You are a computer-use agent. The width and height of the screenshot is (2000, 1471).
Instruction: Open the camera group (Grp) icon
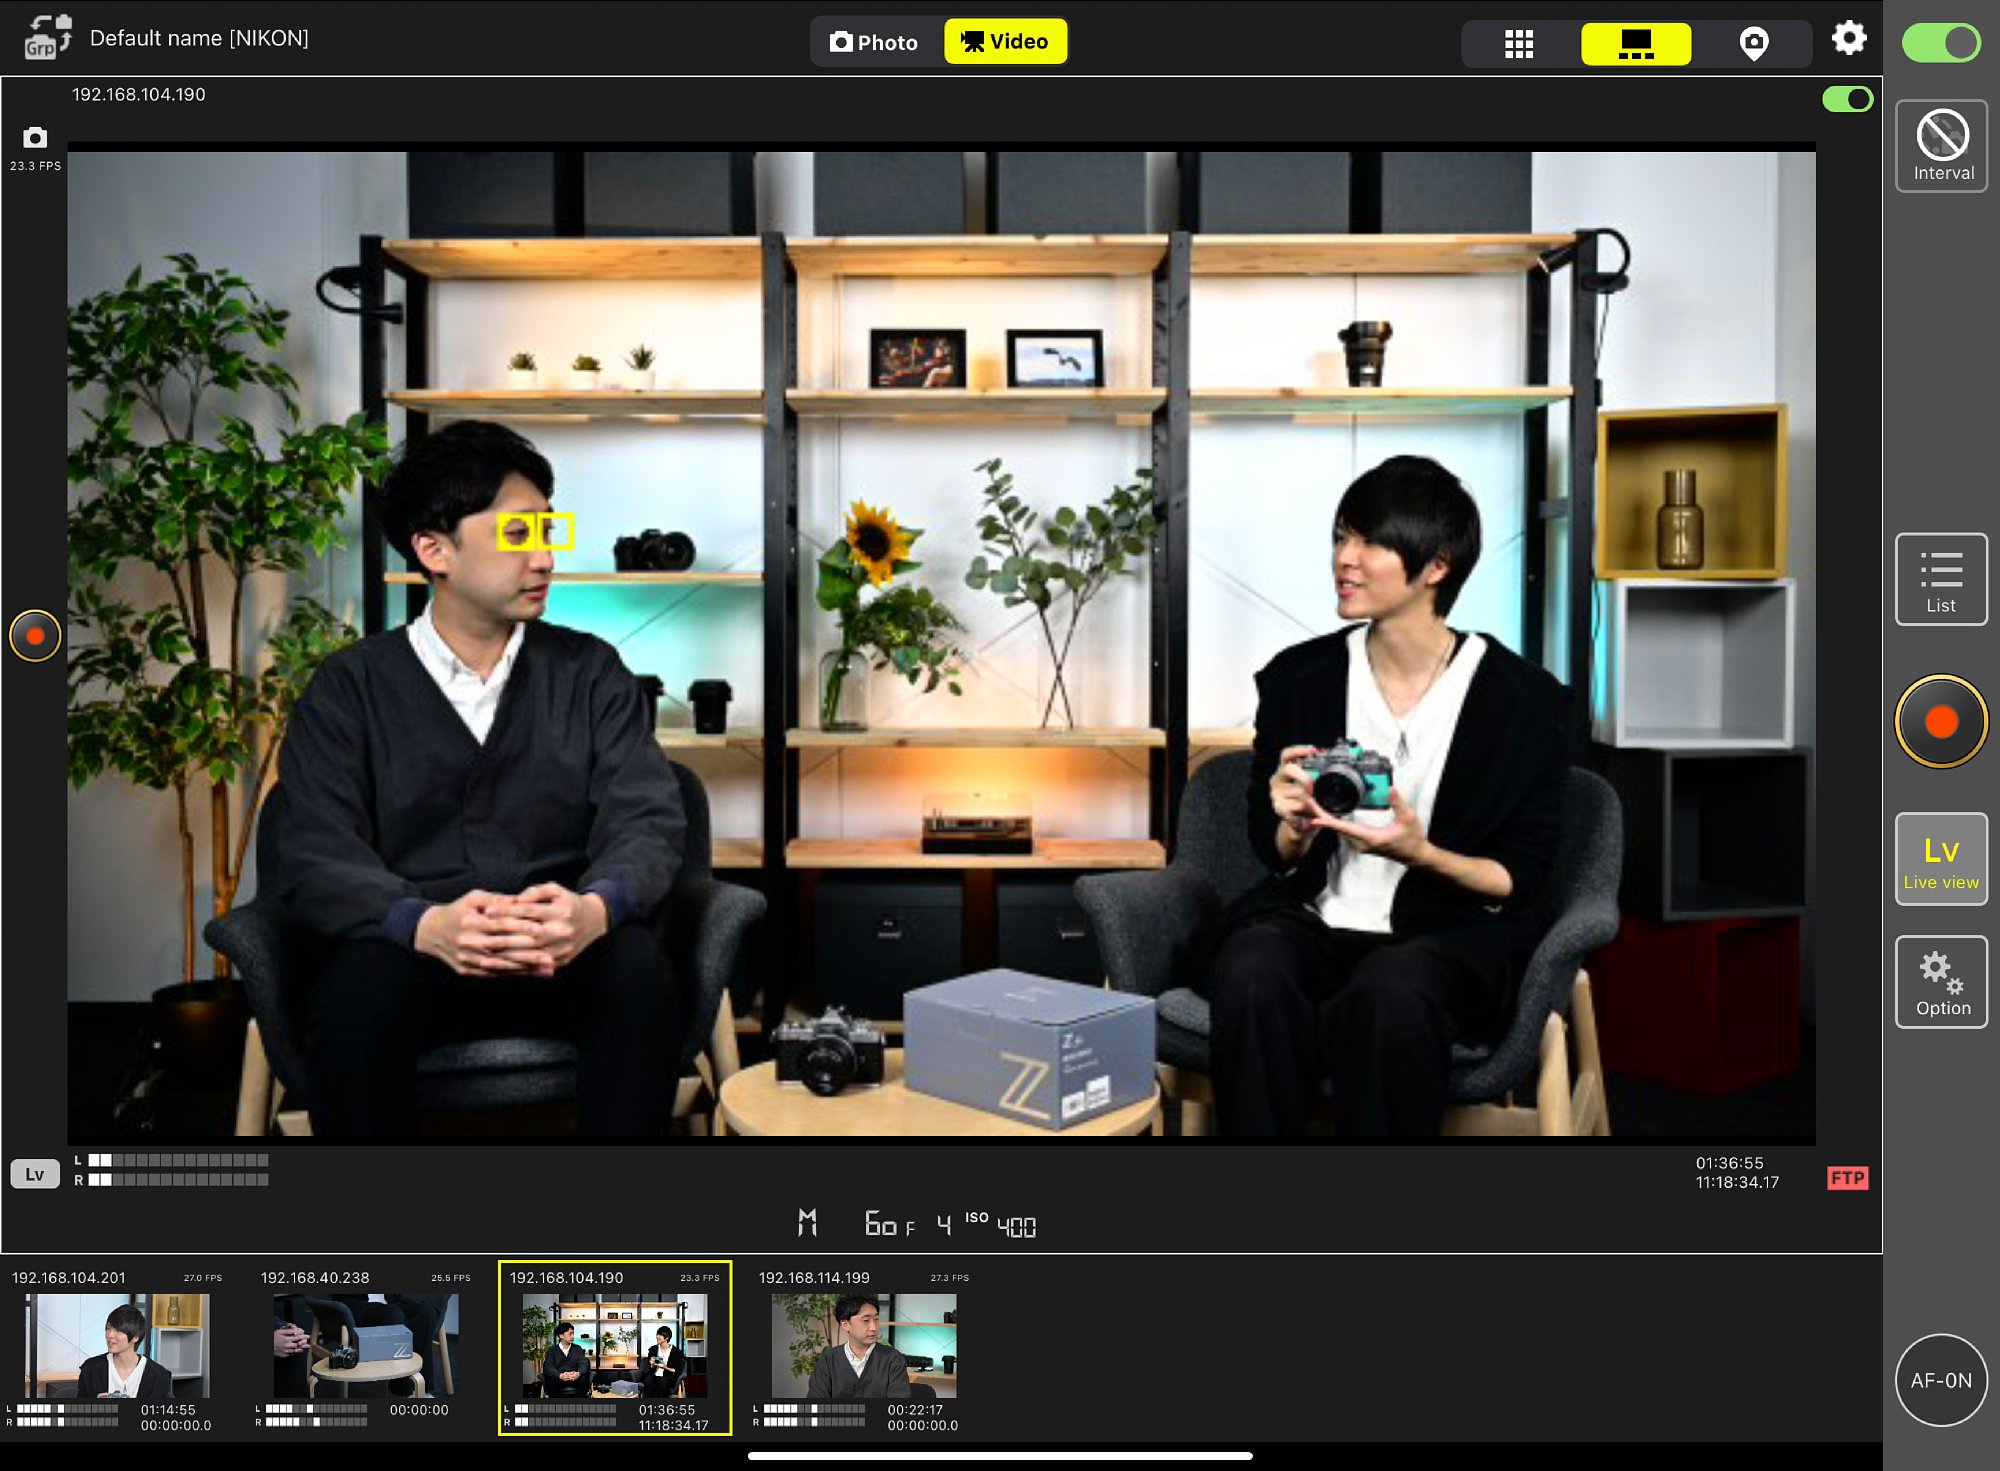click(x=47, y=37)
